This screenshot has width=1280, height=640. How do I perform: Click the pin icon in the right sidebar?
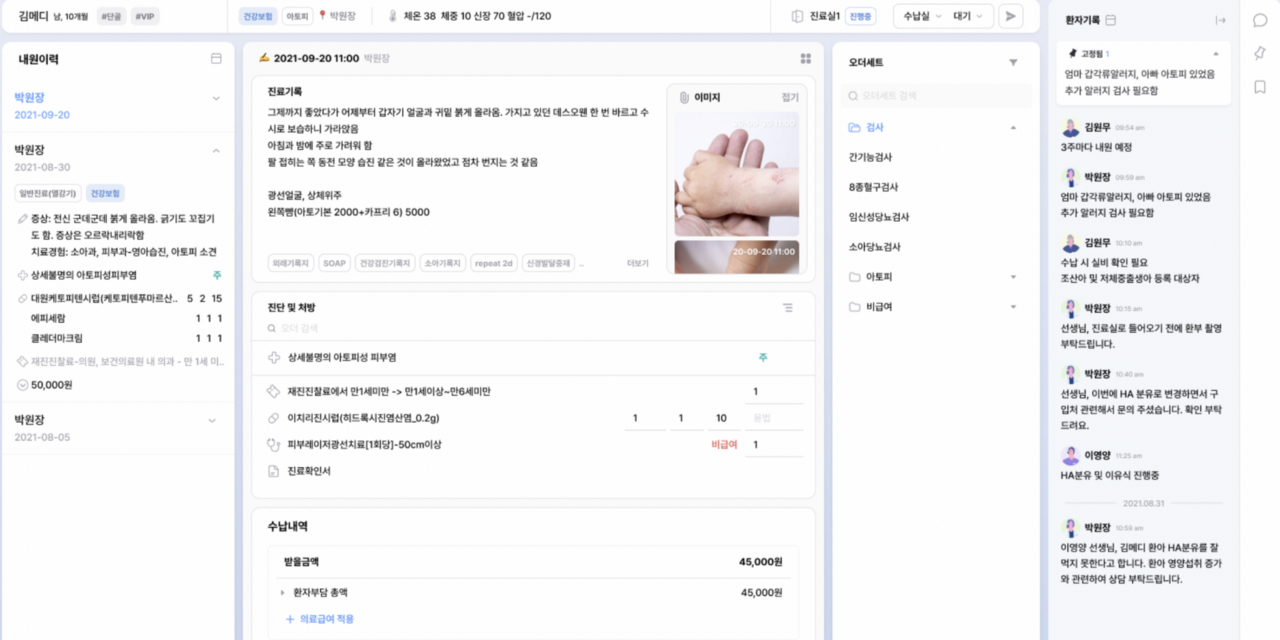[x=1260, y=53]
